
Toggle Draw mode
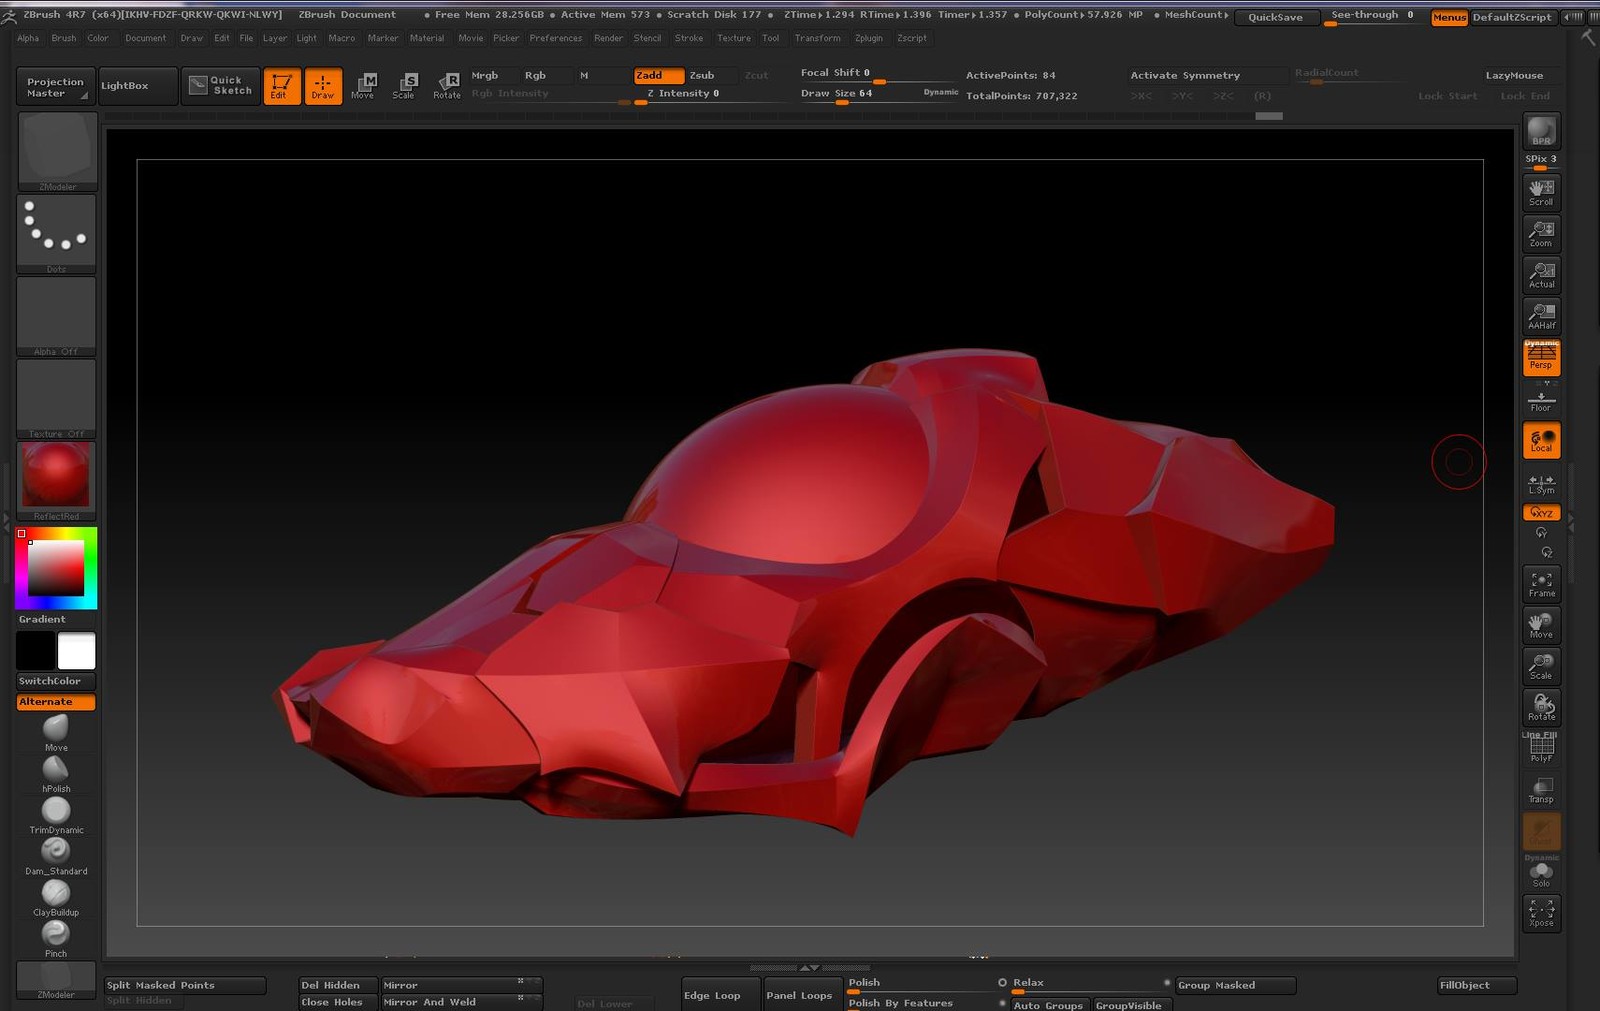click(323, 86)
